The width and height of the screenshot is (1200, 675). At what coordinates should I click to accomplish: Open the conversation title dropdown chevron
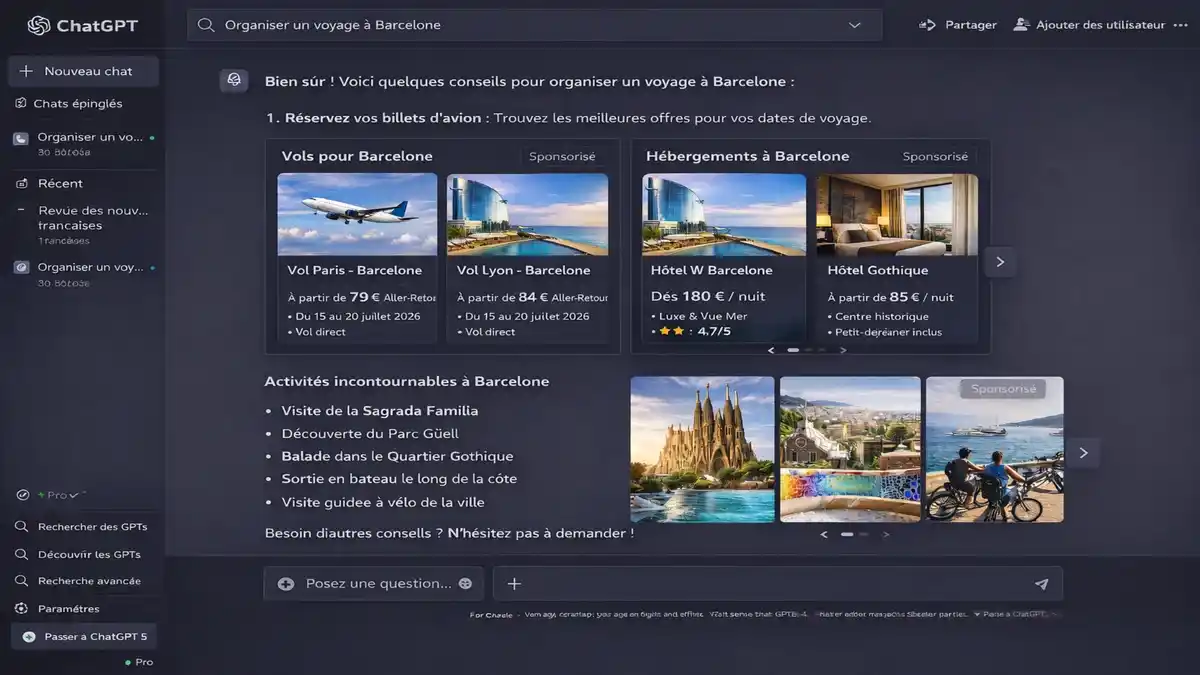click(x=854, y=24)
